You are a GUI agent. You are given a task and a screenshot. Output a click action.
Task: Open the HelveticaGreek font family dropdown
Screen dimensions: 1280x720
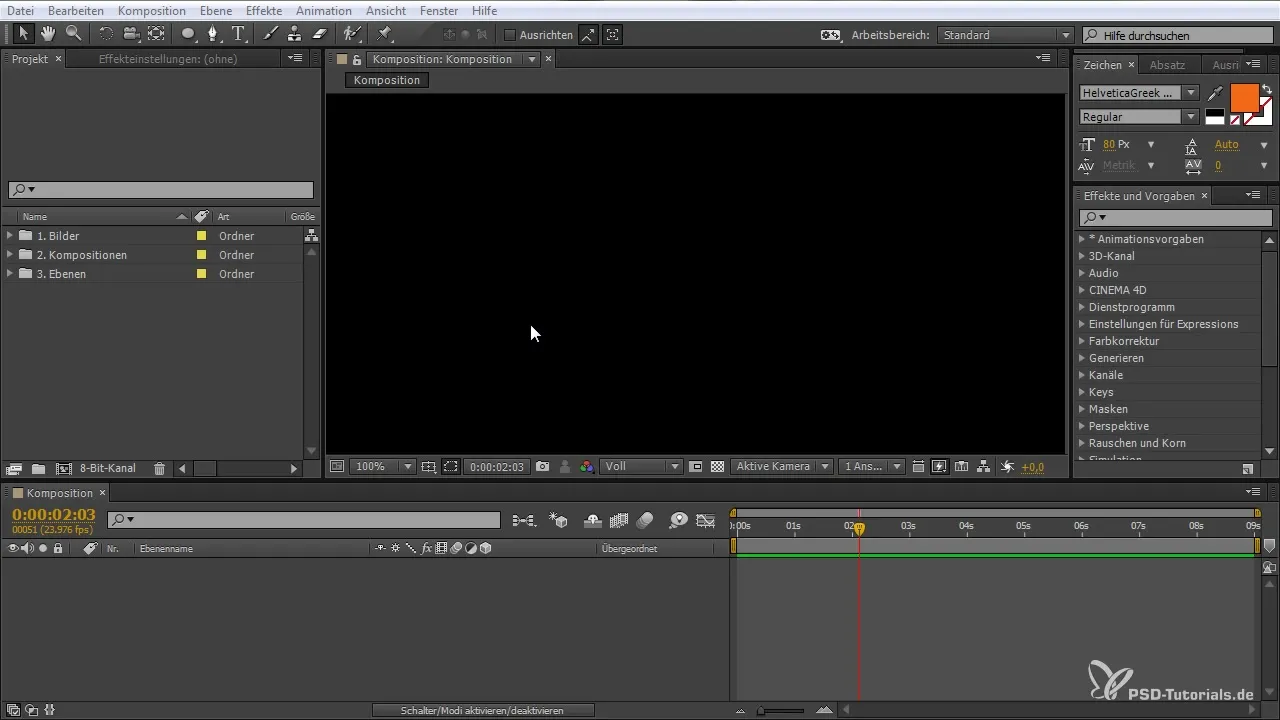pos(1139,93)
